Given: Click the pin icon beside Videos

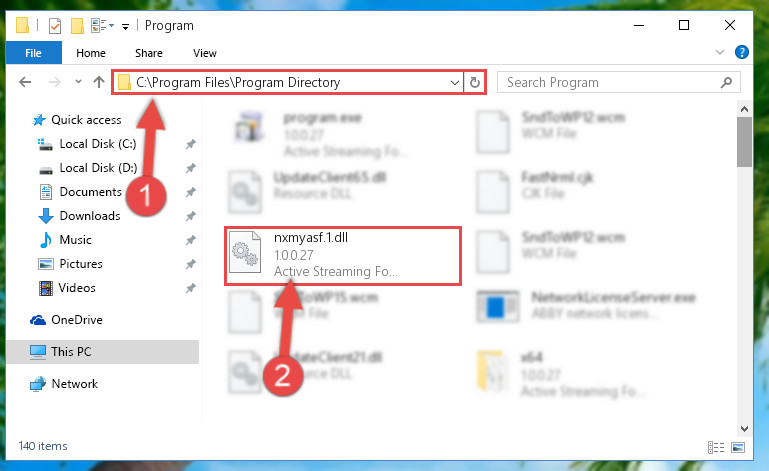Looking at the screenshot, I should [x=191, y=288].
